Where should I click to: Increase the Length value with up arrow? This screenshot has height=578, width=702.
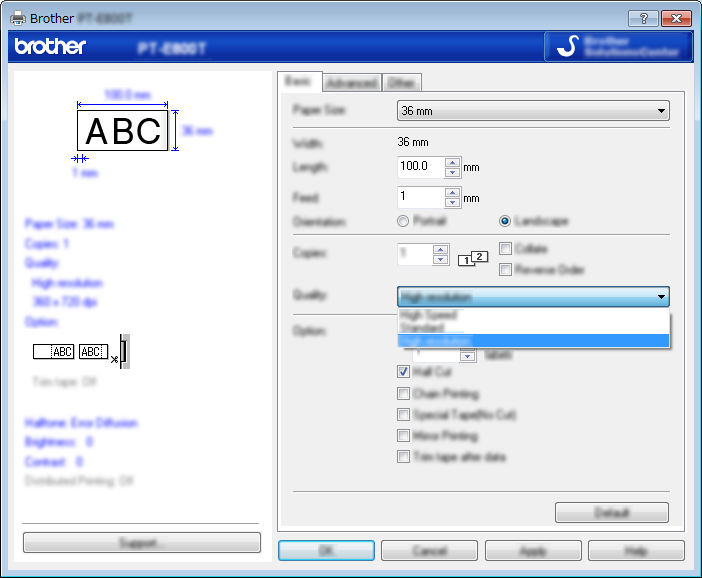pos(453,163)
